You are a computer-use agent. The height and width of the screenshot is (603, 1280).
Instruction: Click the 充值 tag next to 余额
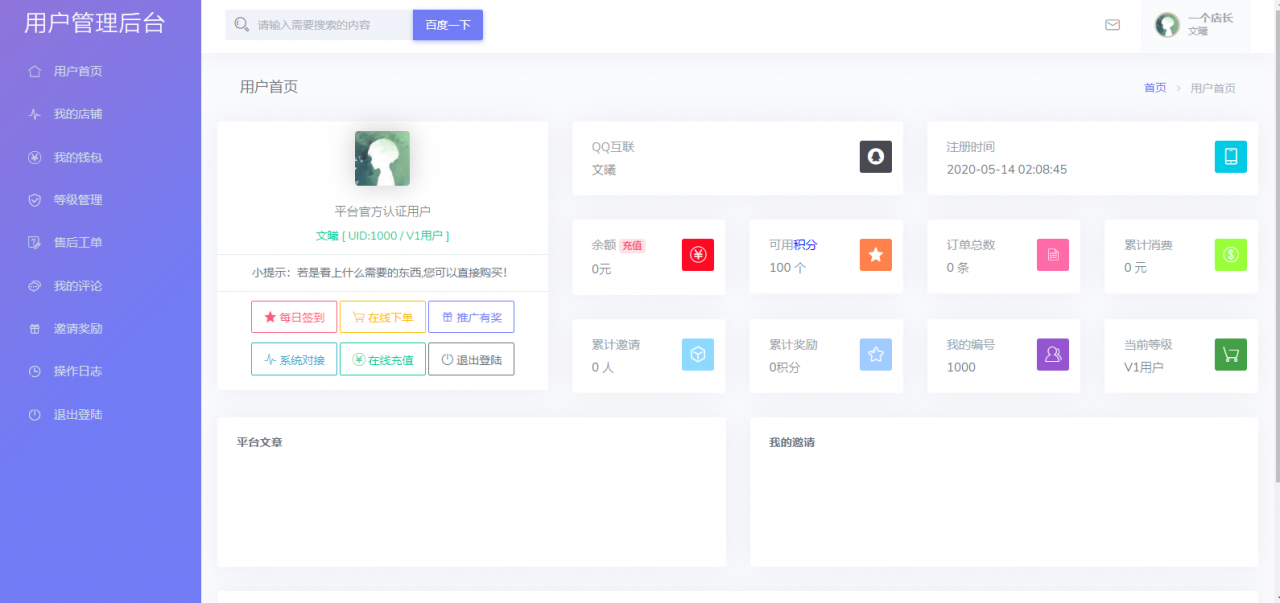[631, 245]
